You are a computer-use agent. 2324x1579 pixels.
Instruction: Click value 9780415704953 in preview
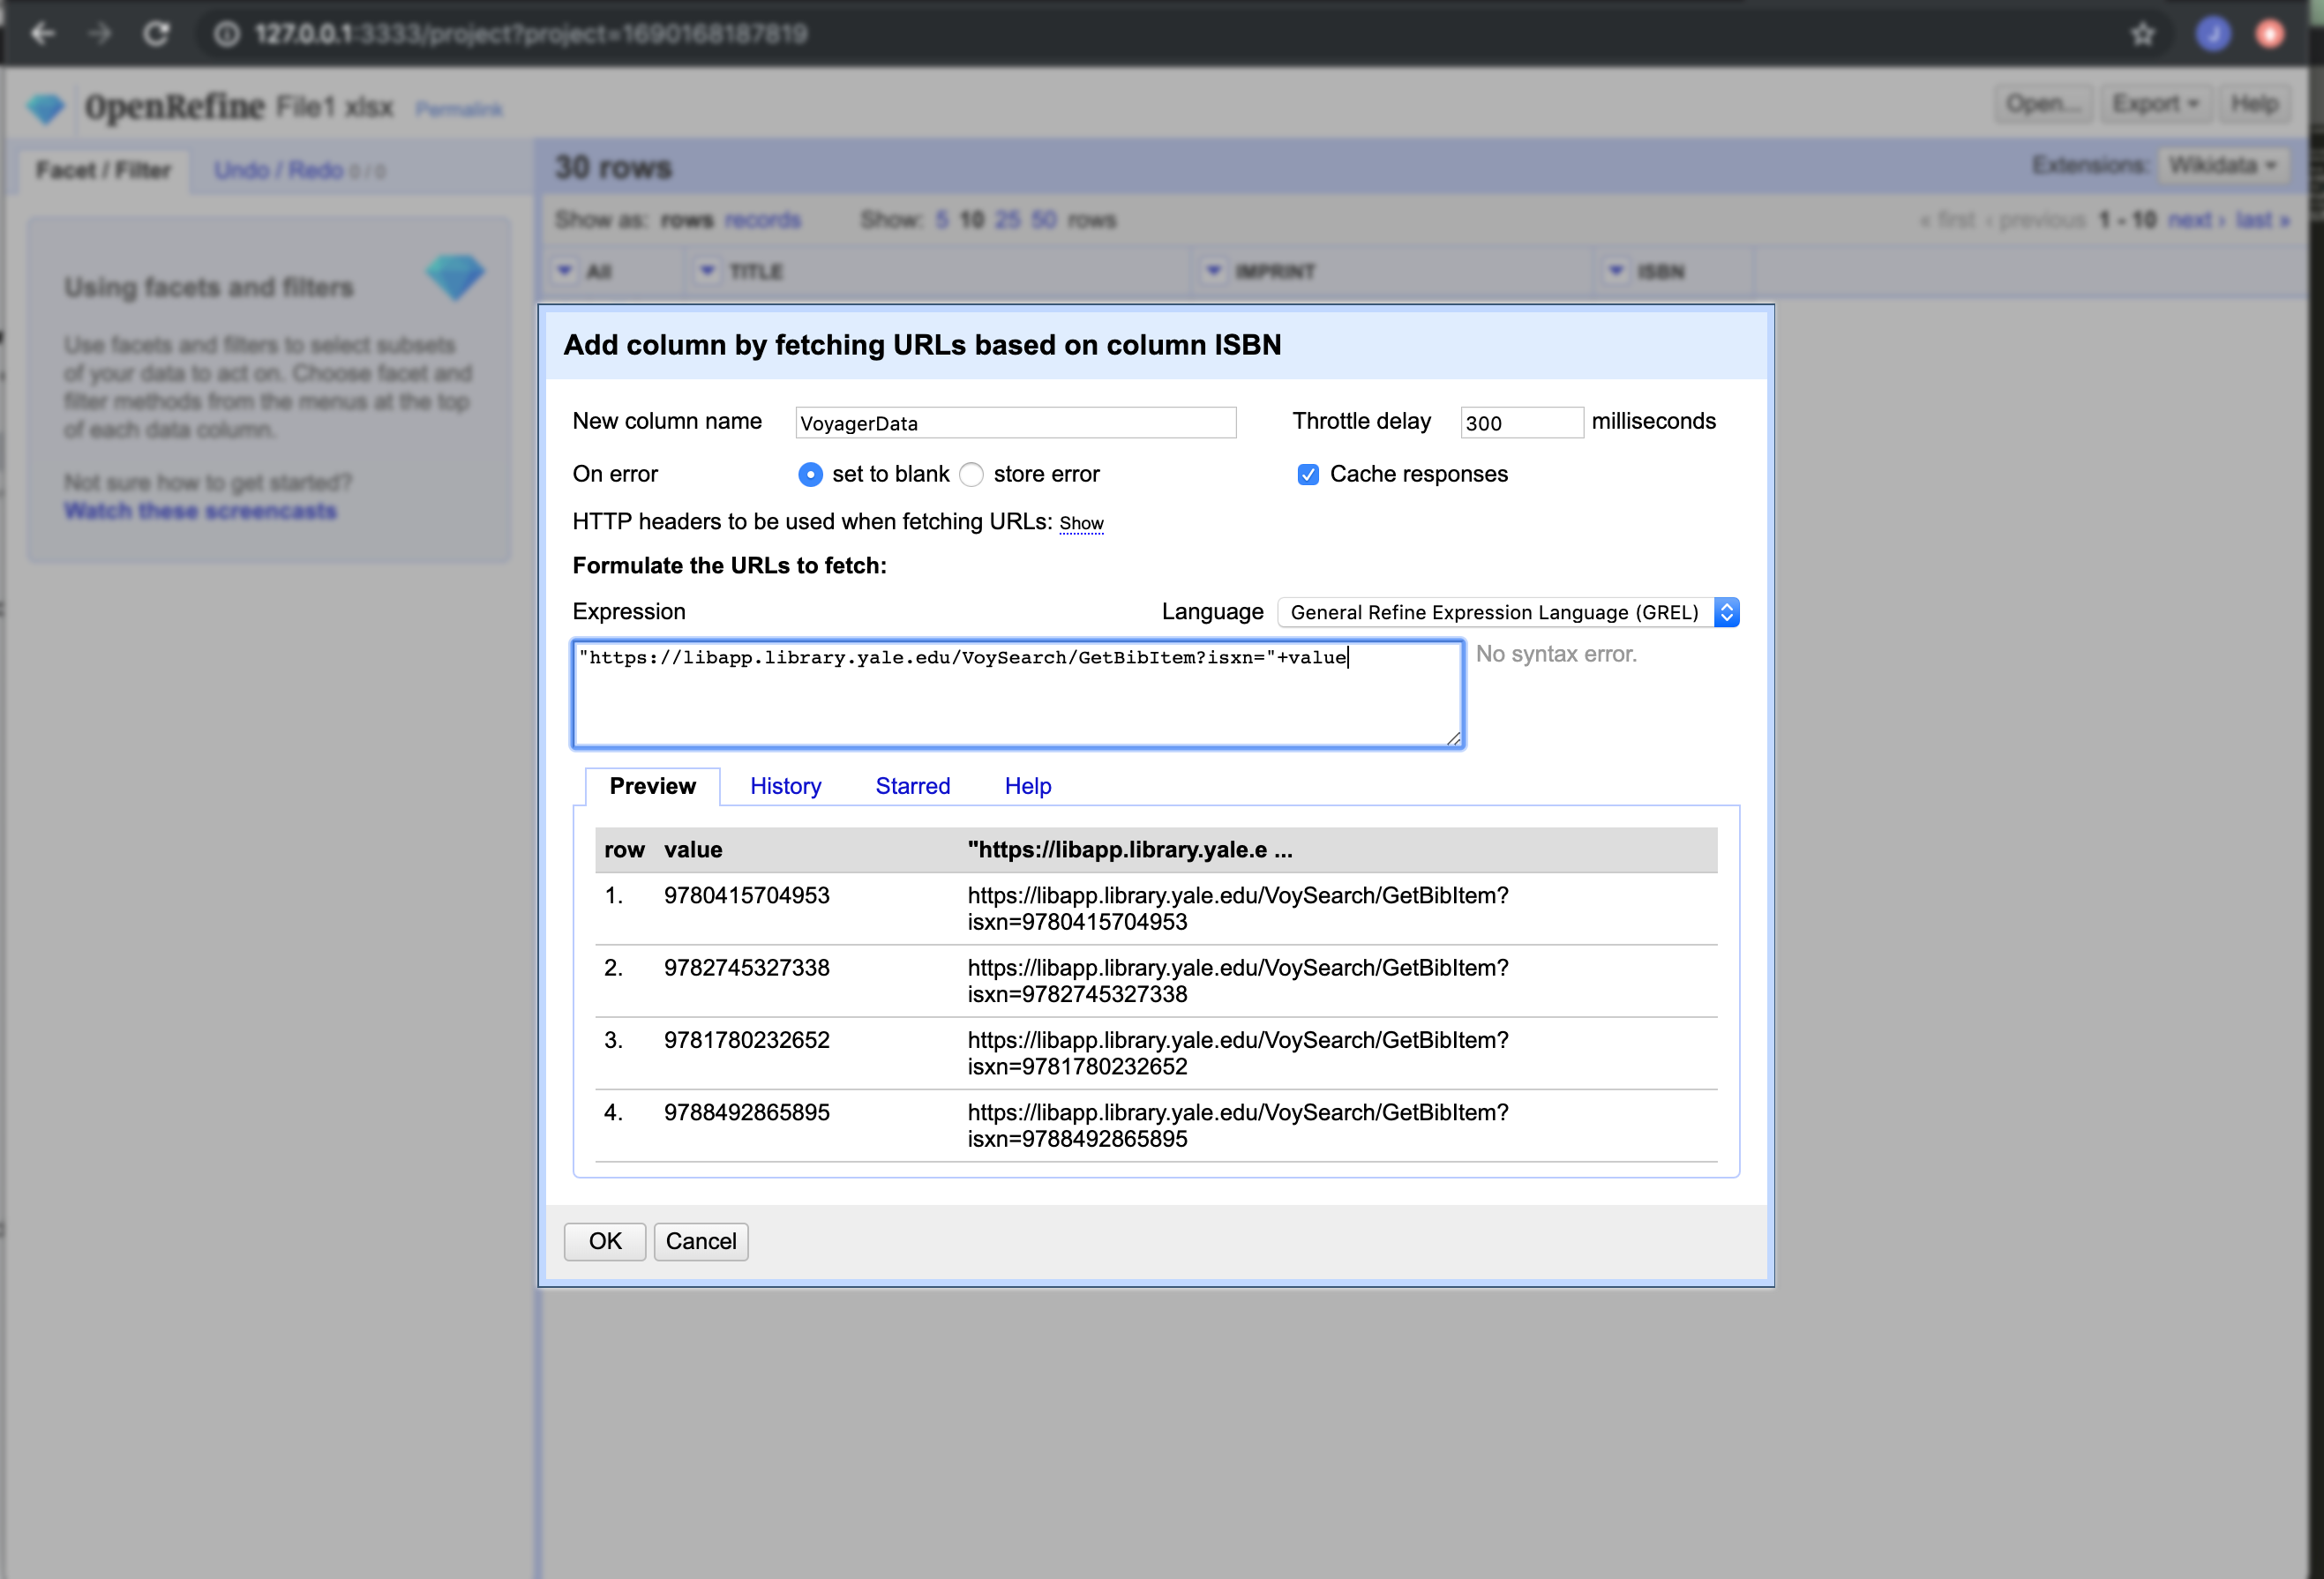coord(746,896)
